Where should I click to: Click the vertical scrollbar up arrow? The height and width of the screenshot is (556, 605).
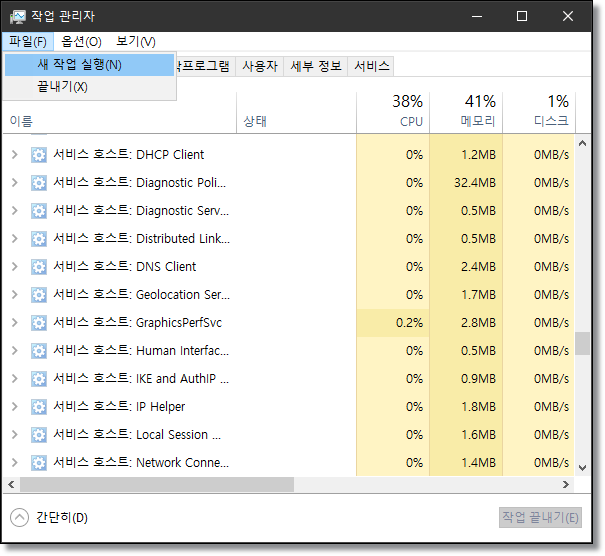pyautogui.click(x=583, y=144)
